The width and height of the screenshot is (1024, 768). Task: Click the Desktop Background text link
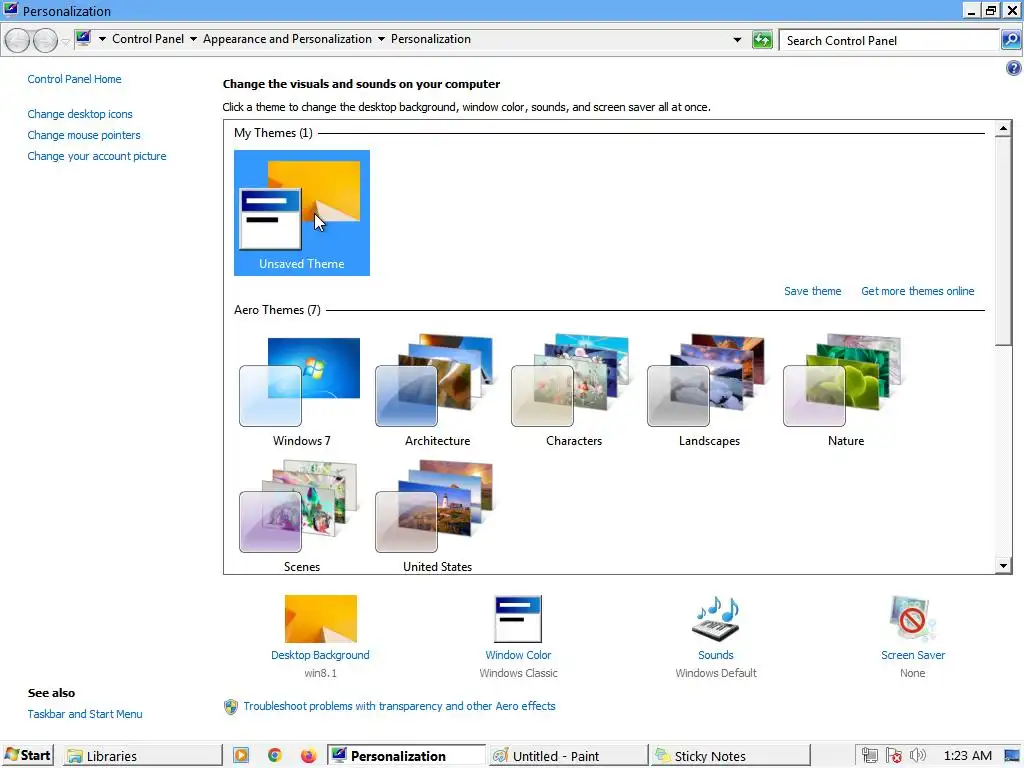point(320,655)
